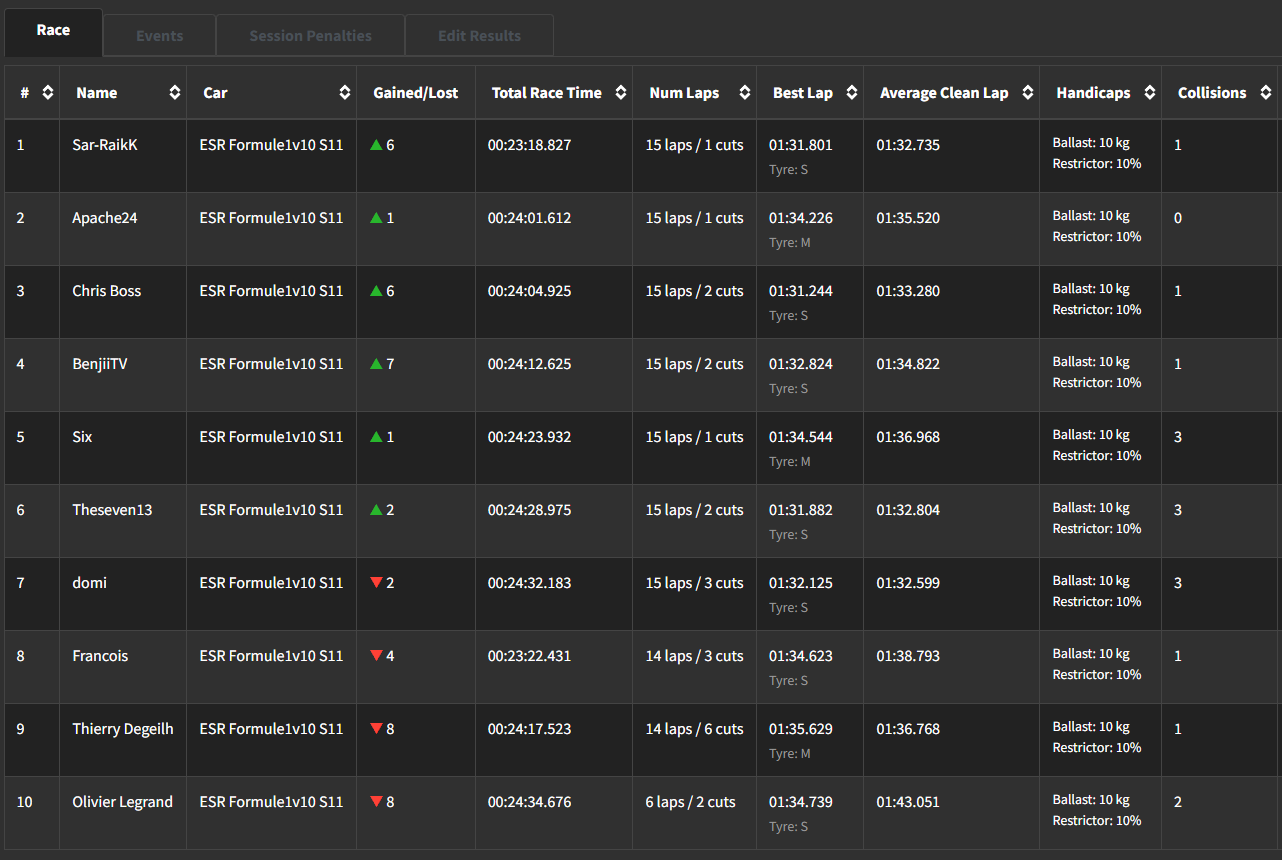Click total race time 00:24:01.612

530,218
